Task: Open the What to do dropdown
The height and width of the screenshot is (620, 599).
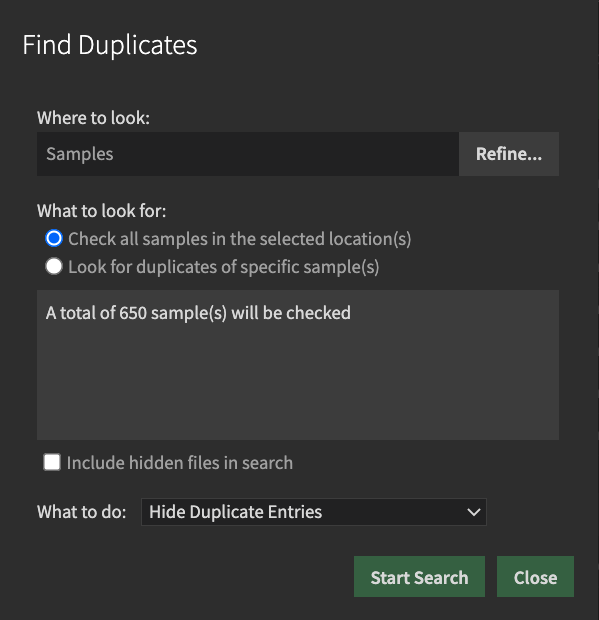Action: click(x=314, y=512)
